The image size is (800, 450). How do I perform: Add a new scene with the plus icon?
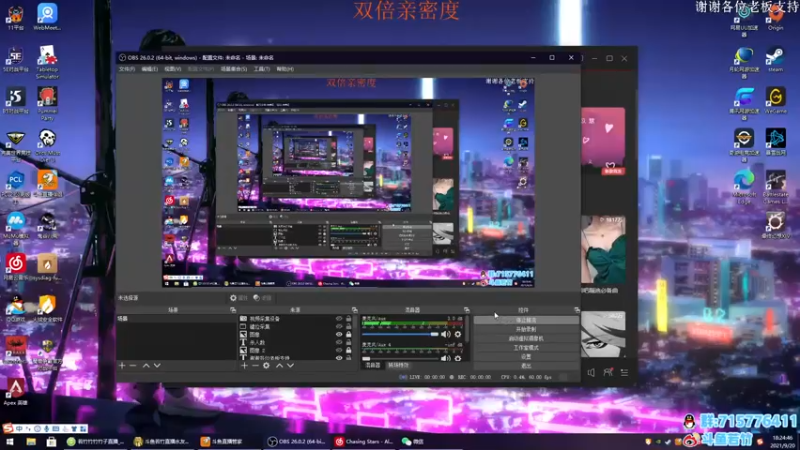(122, 365)
